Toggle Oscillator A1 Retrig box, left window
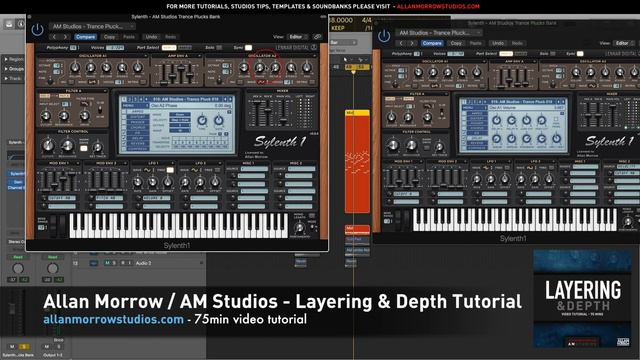This screenshot has height=360, width=640. [143, 82]
